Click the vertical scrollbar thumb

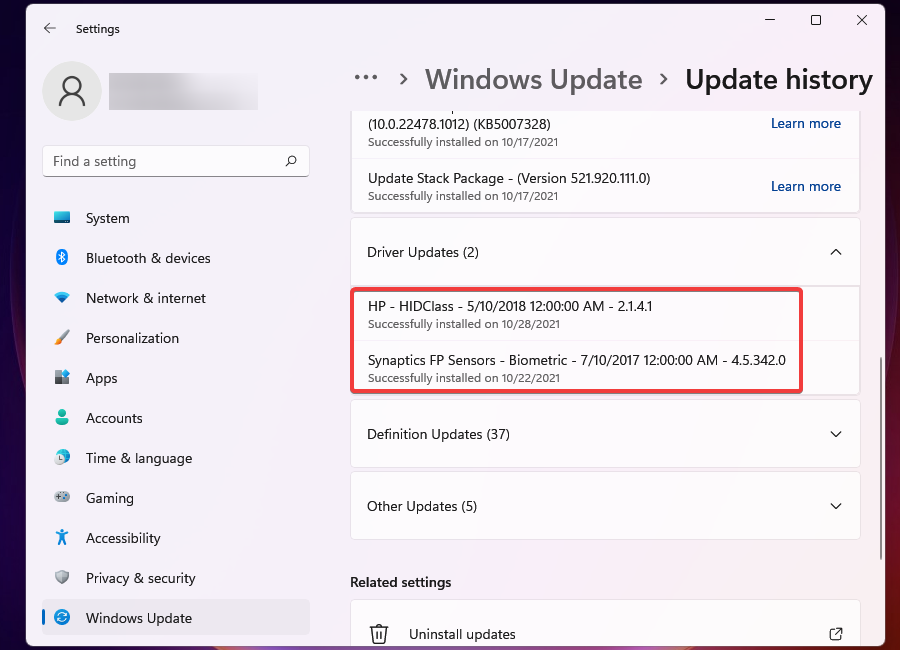point(880,458)
